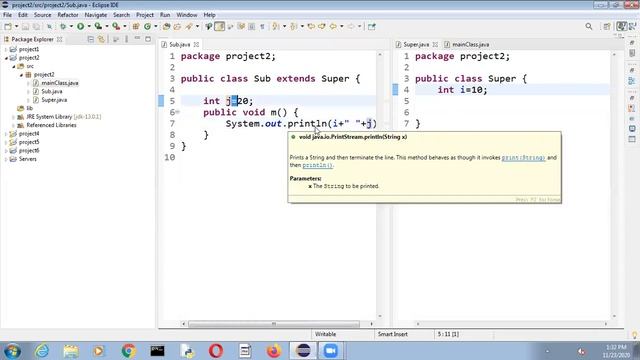Click the Search flashlight toolbar icon

pos(189,27)
